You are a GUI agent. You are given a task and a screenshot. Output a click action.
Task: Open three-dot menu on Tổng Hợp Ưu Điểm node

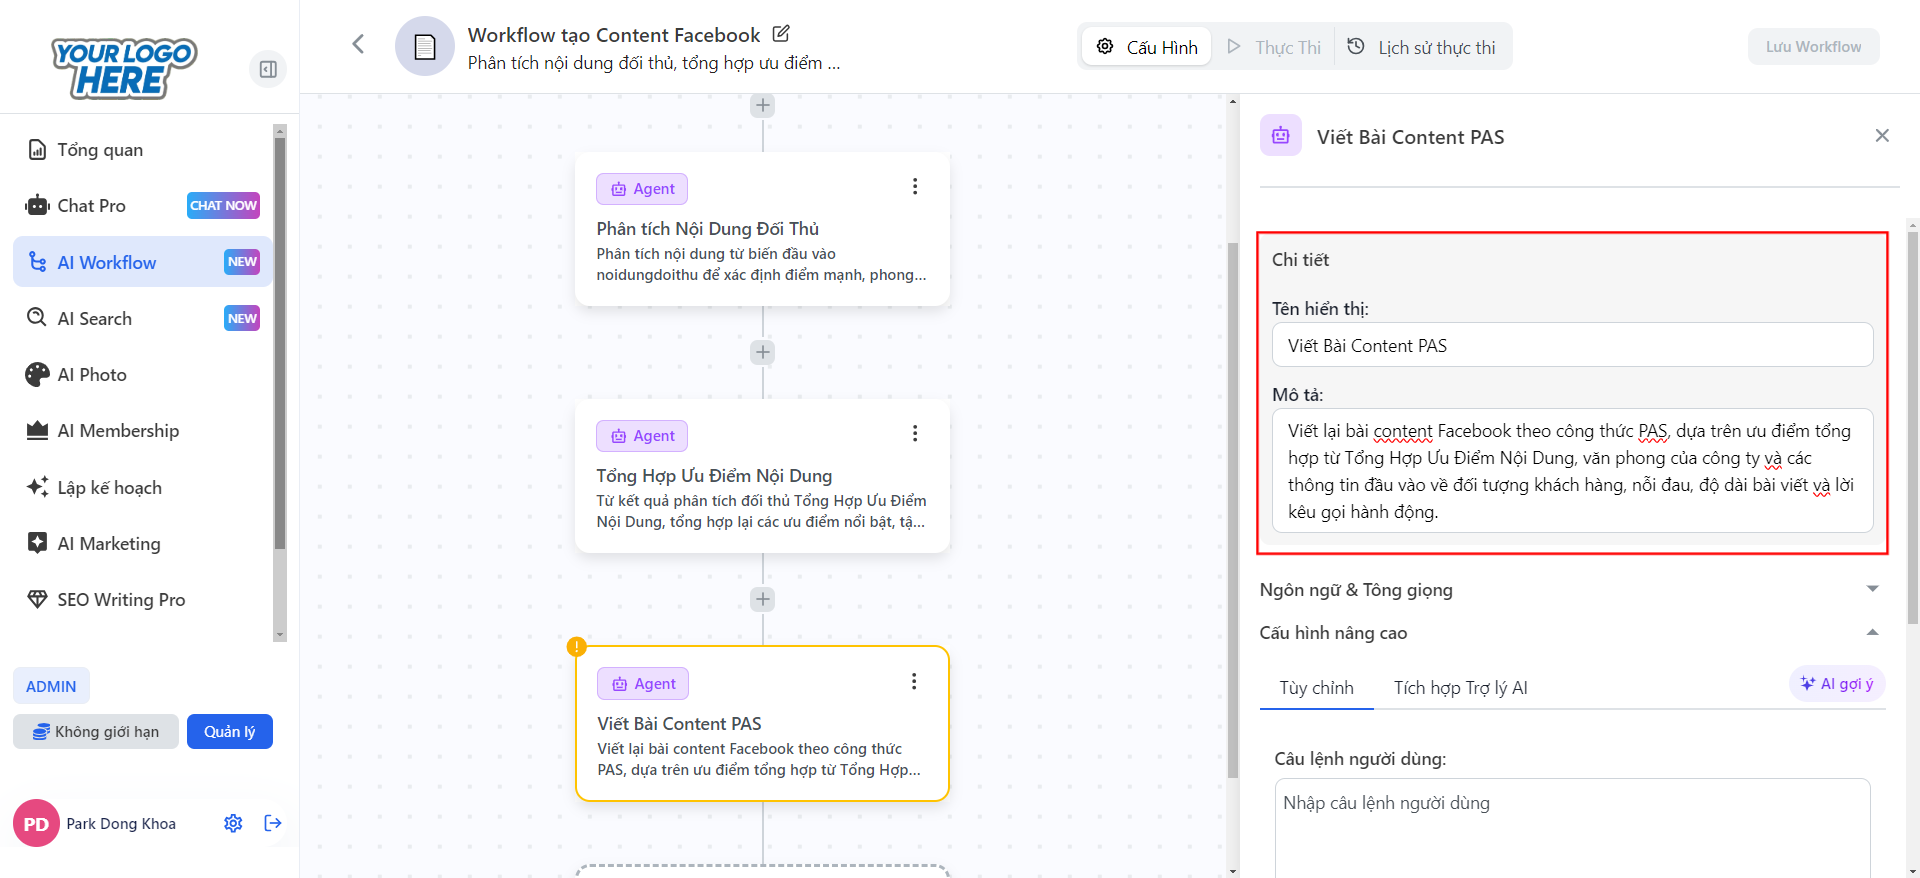914,434
